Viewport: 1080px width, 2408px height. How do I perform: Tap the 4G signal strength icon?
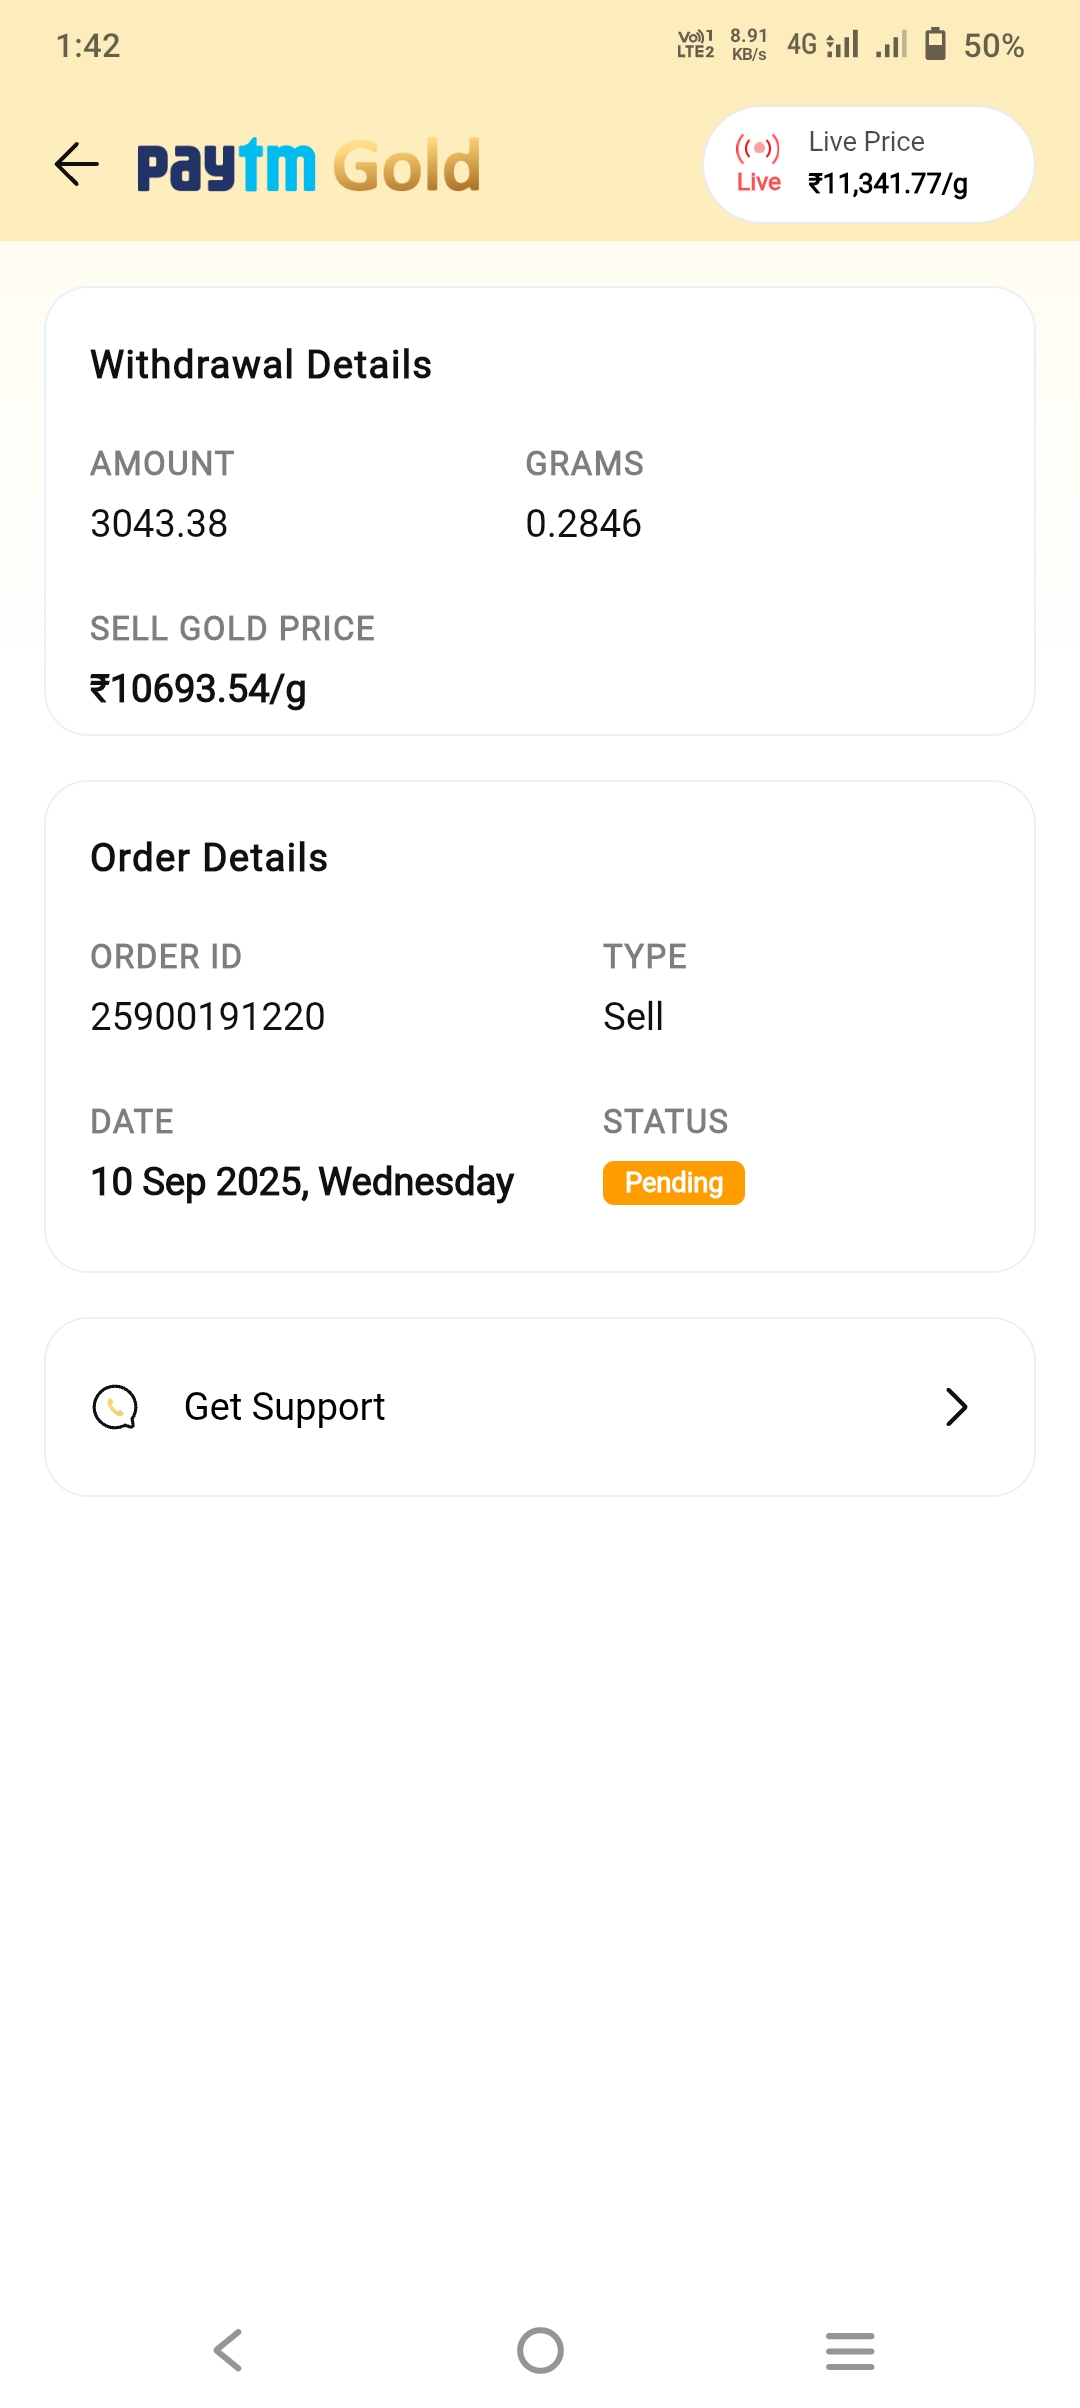pyautogui.click(x=824, y=45)
